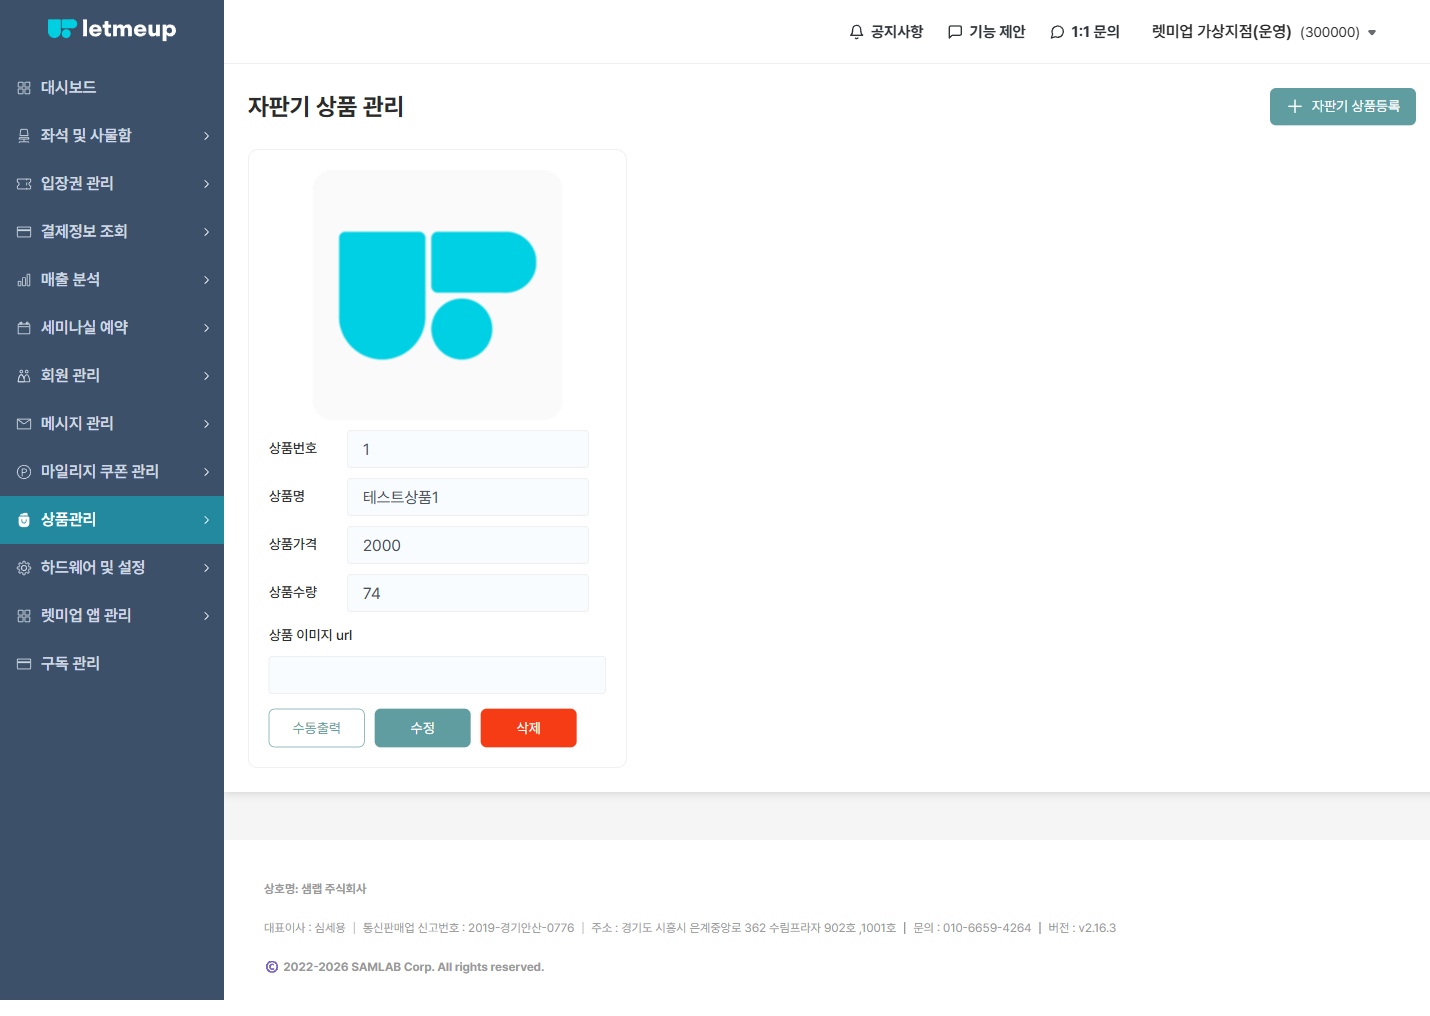The image size is (1430, 1016).
Task: Expand the 결제정보 조회 chevron
Action: (x=207, y=232)
